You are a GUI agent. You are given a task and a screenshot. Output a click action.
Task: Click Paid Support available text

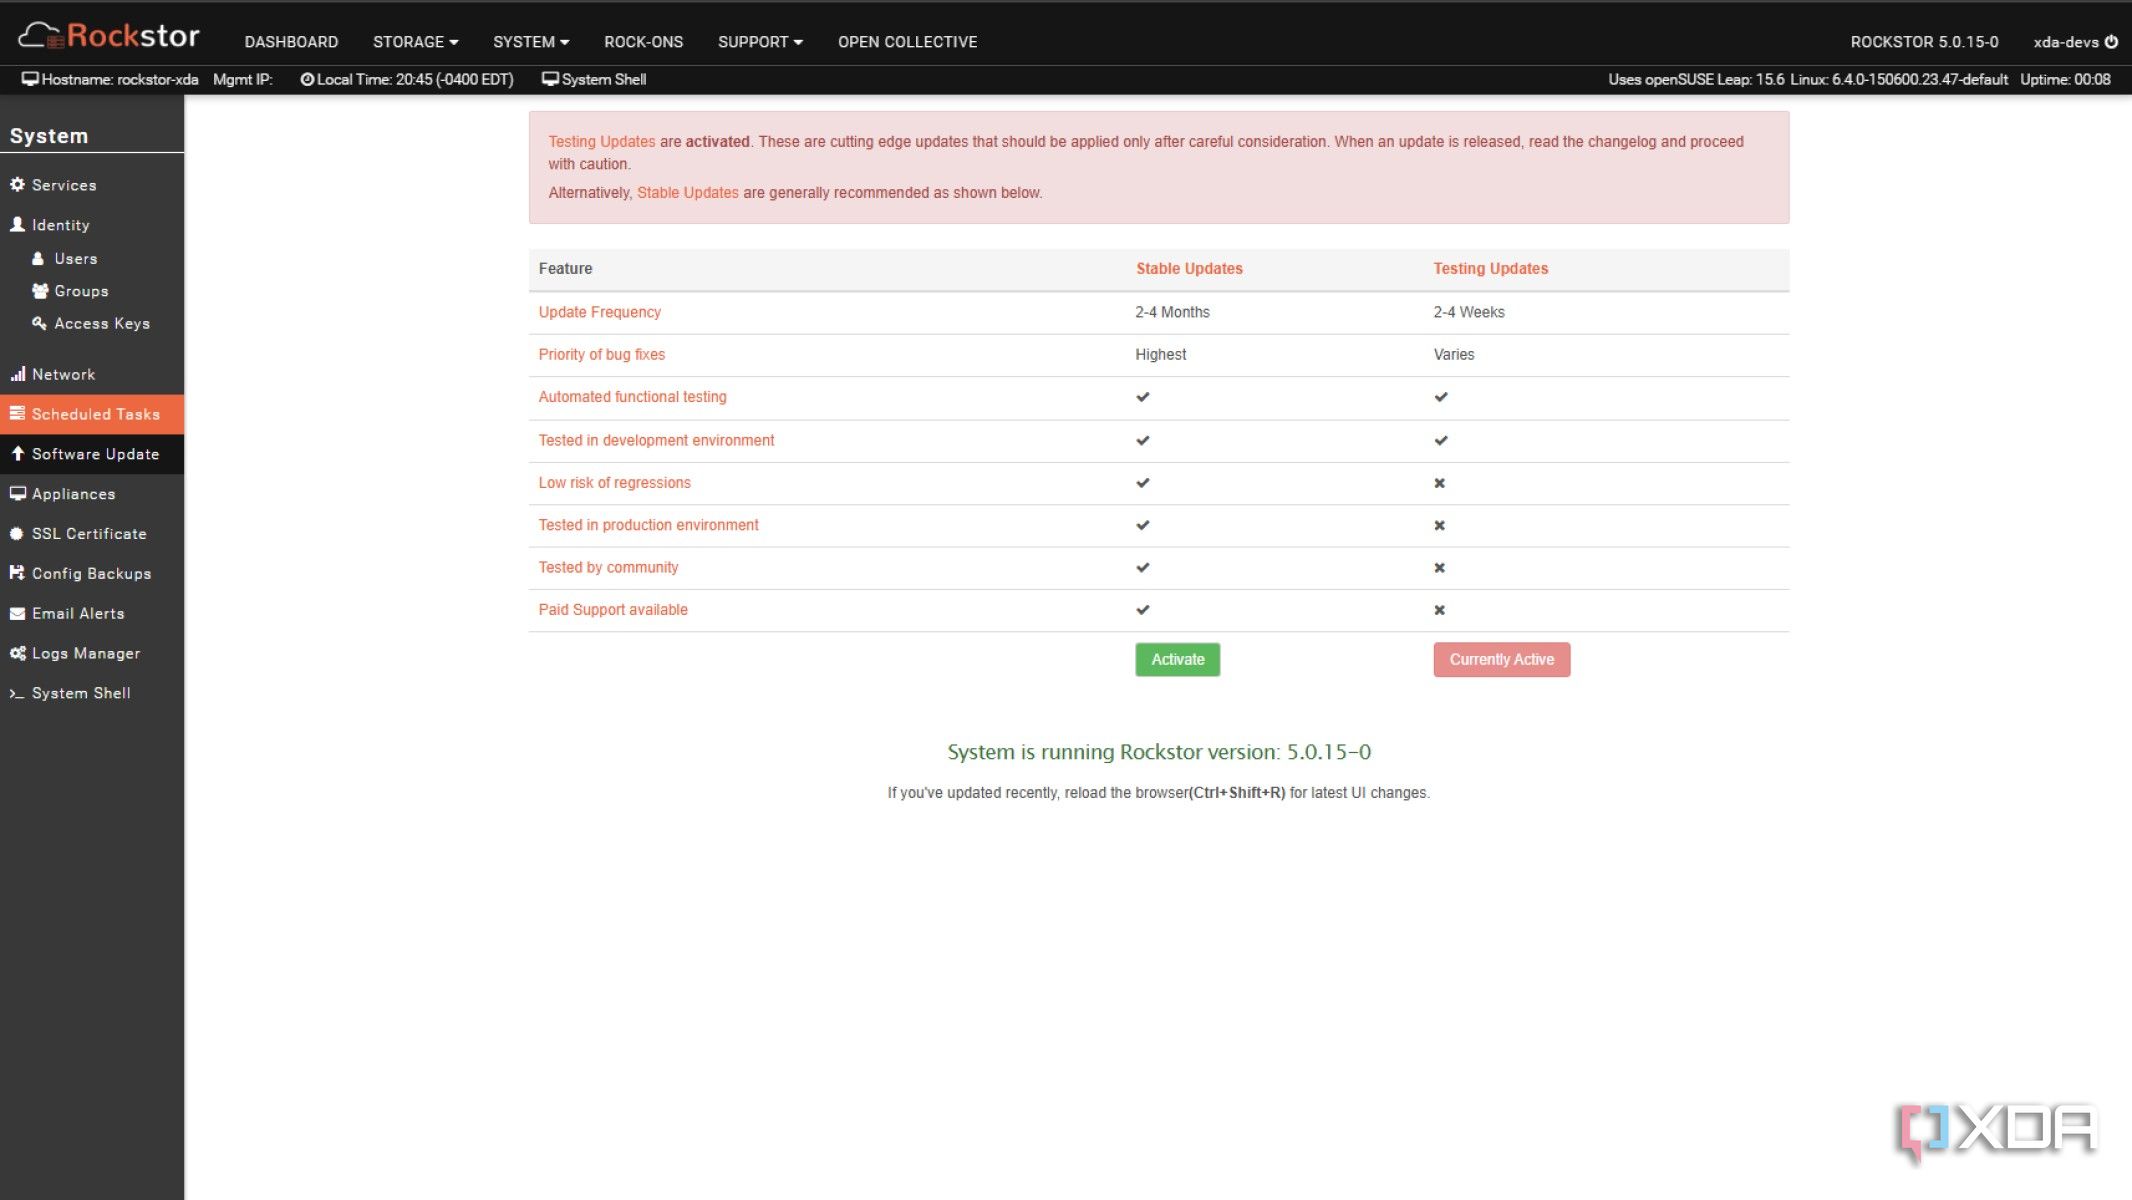pyautogui.click(x=612, y=610)
